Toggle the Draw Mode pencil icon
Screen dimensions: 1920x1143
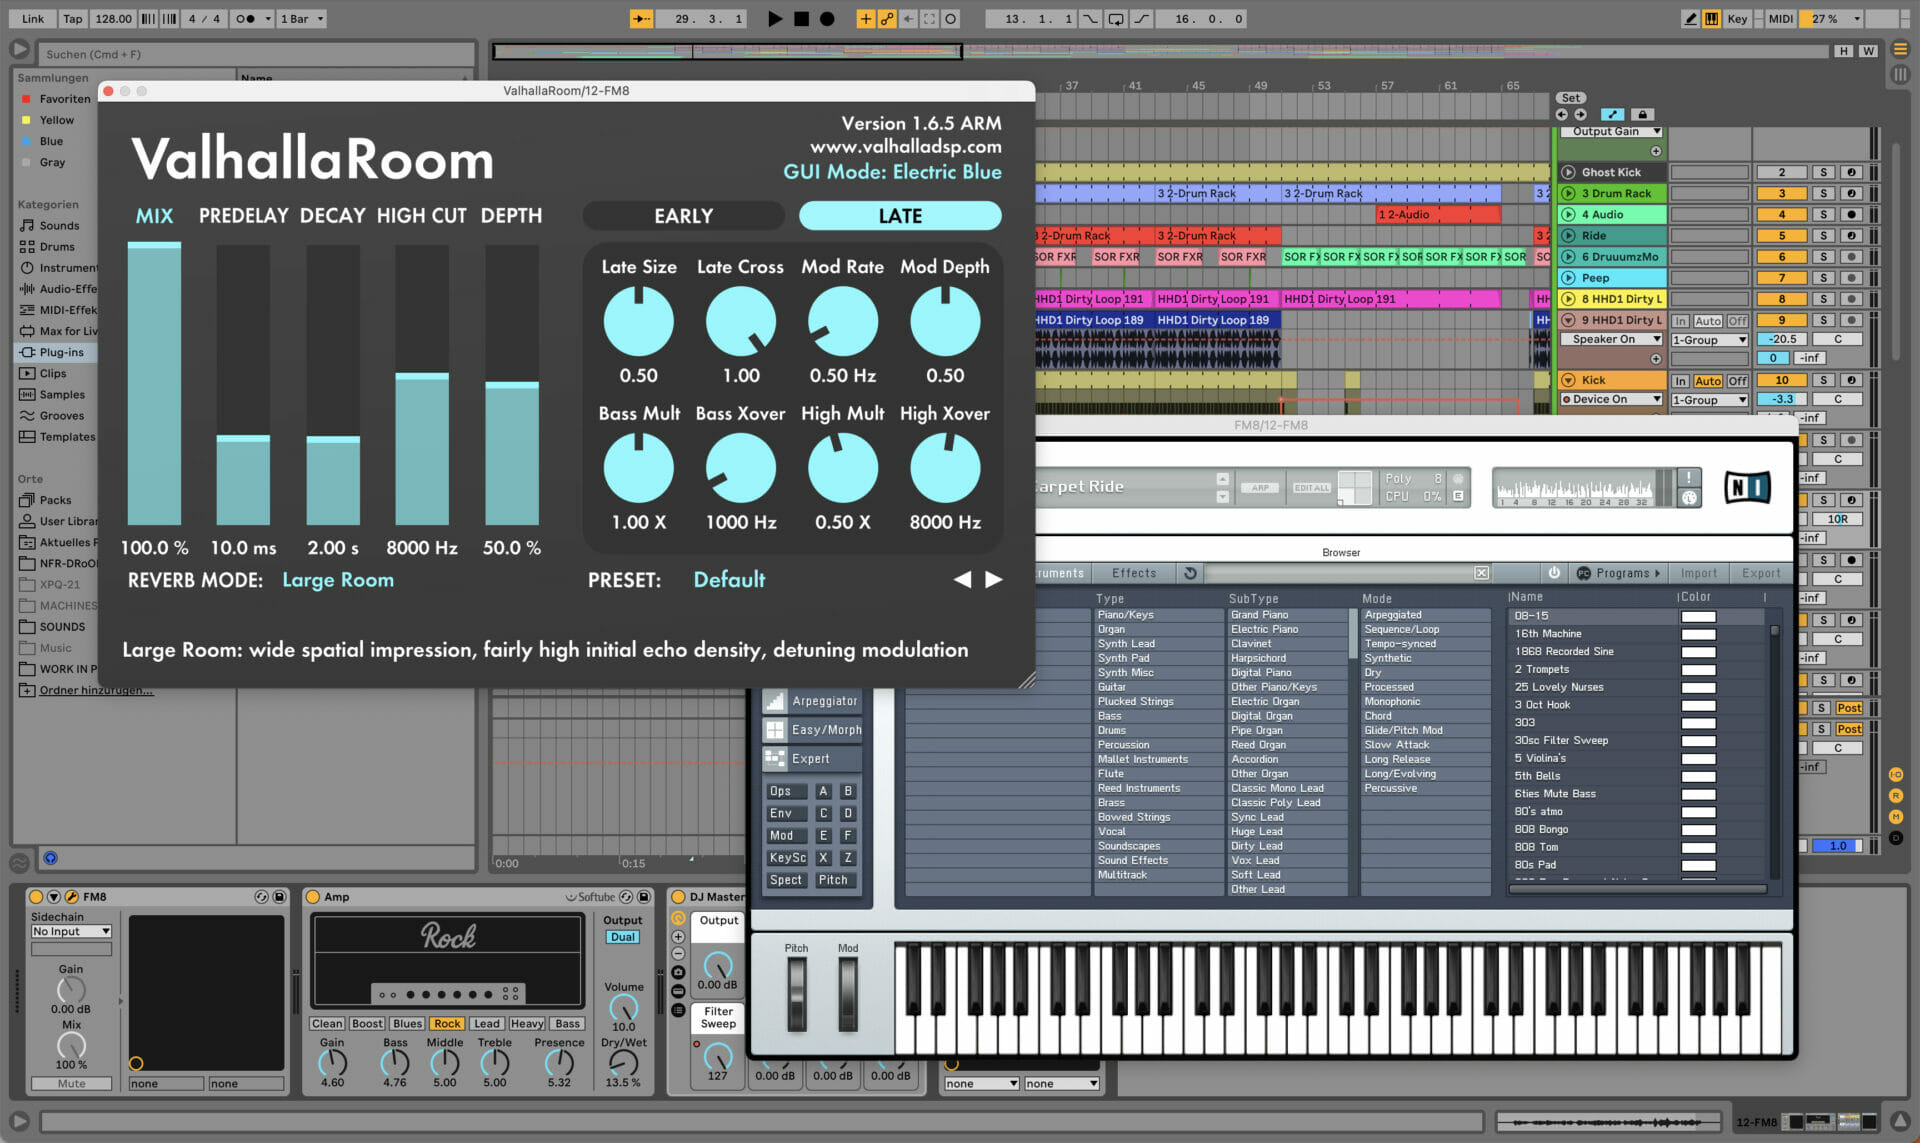[1690, 19]
